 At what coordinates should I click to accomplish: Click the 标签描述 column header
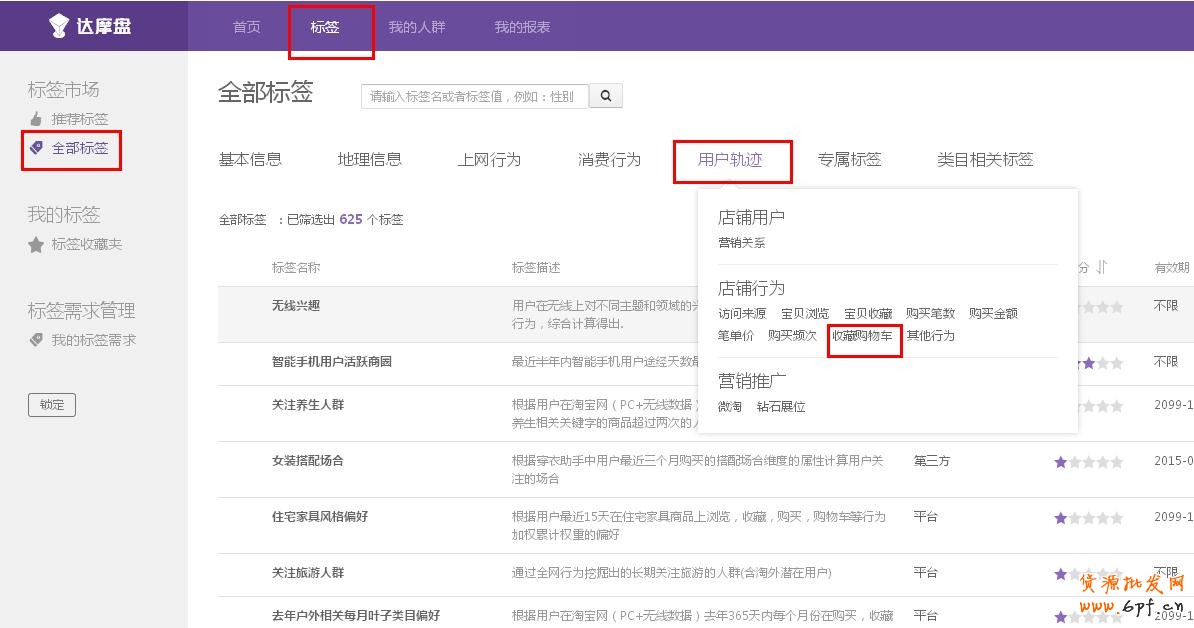coord(535,268)
